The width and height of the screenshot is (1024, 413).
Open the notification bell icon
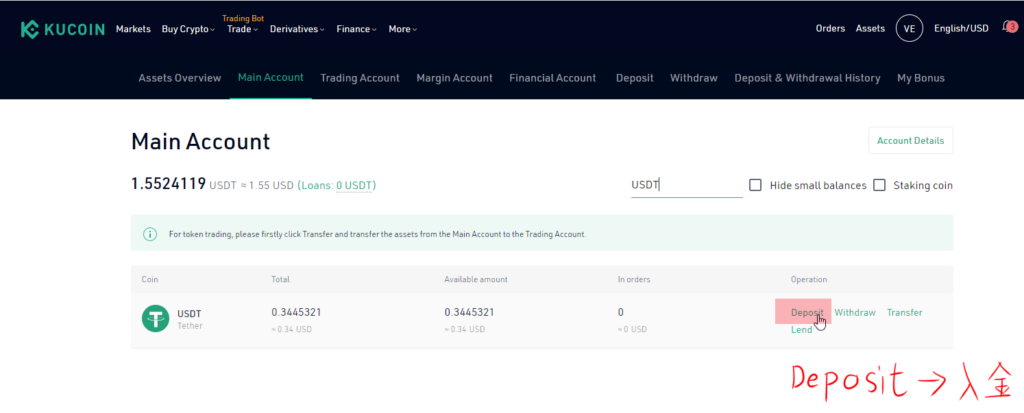1008,28
